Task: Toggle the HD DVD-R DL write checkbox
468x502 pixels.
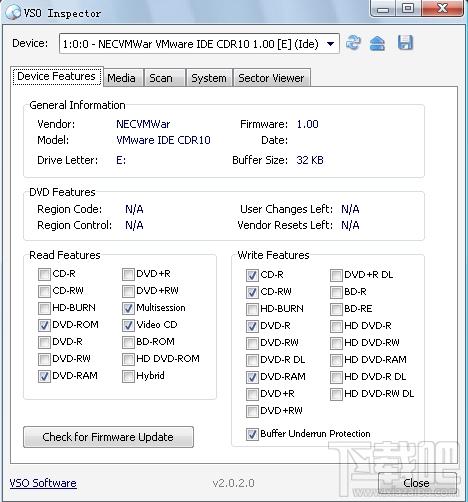Action: coord(336,377)
